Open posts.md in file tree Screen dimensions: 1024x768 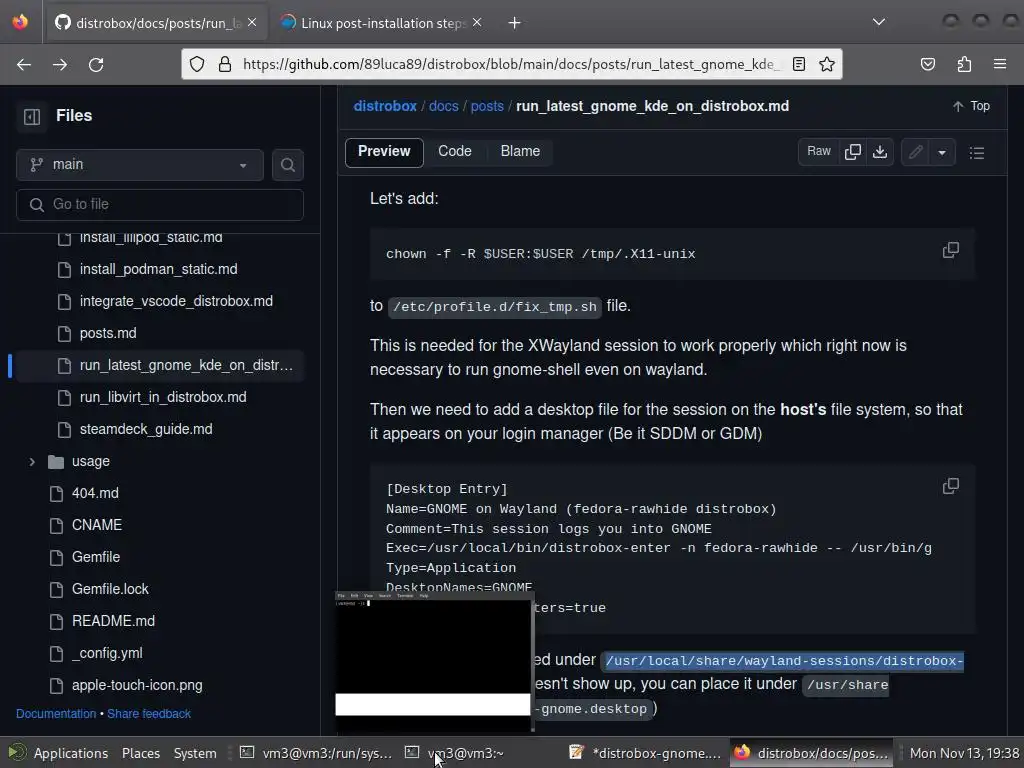(108, 333)
